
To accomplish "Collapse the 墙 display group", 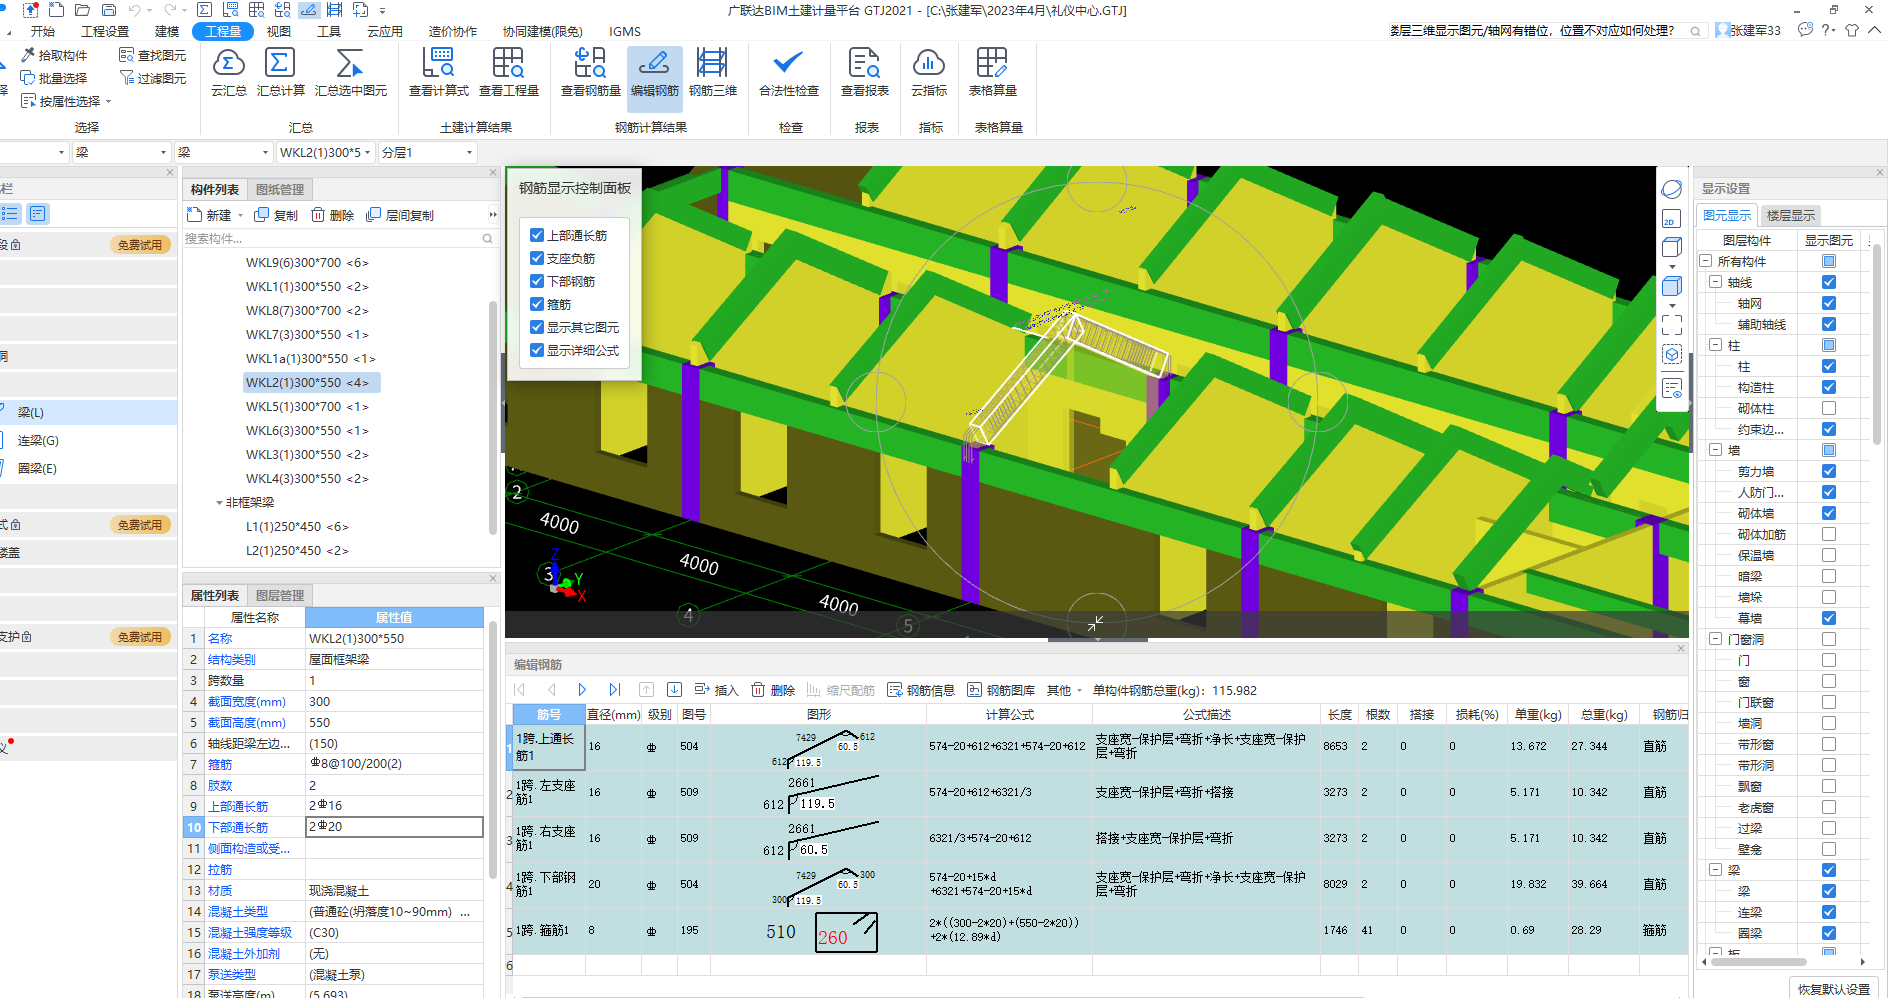I will (x=1715, y=450).
